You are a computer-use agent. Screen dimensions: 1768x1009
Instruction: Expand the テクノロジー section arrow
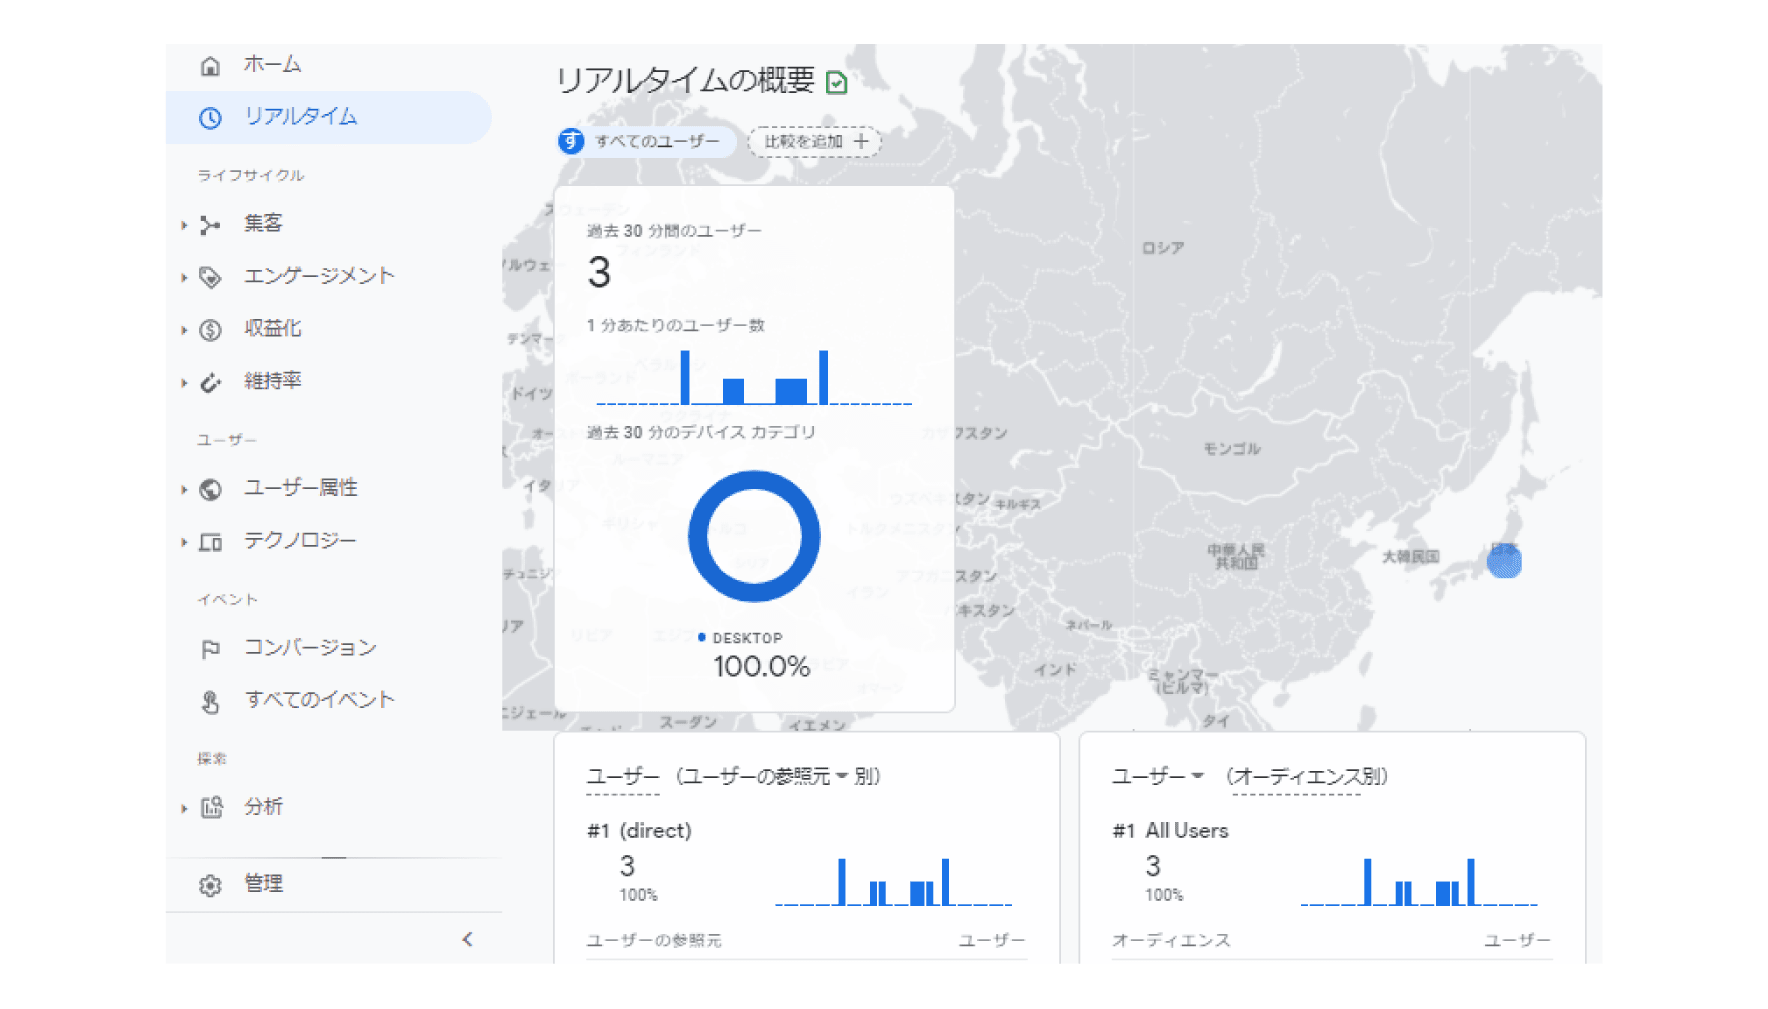click(184, 542)
